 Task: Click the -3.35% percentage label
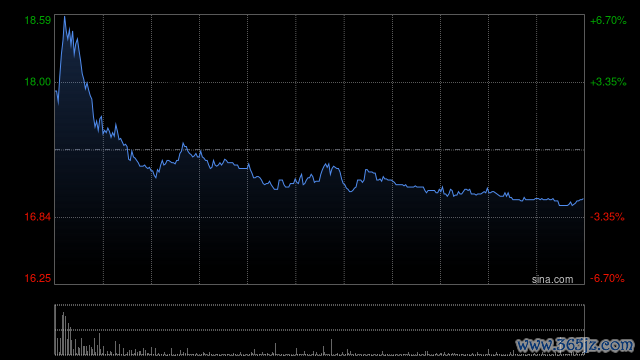click(607, 217)
